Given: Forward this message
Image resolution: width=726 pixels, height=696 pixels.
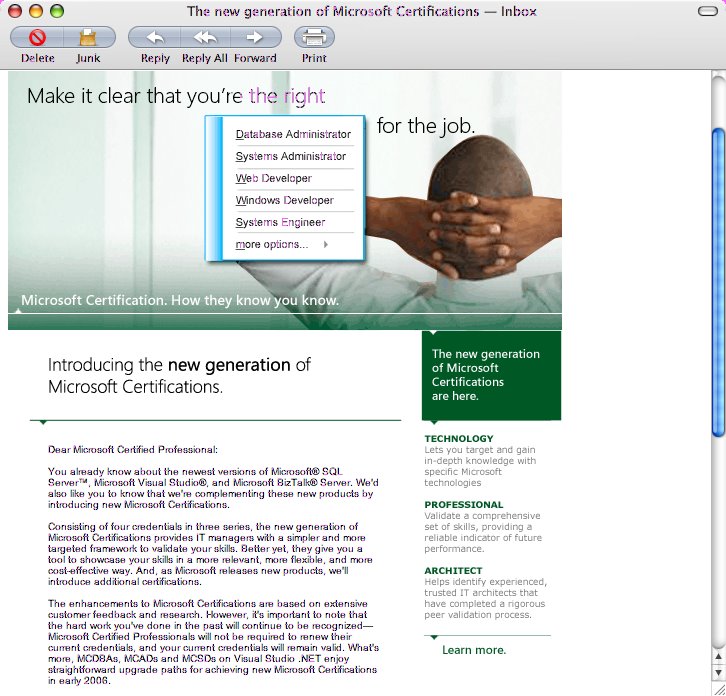Looking at the screenshot, I should [255, 38].
